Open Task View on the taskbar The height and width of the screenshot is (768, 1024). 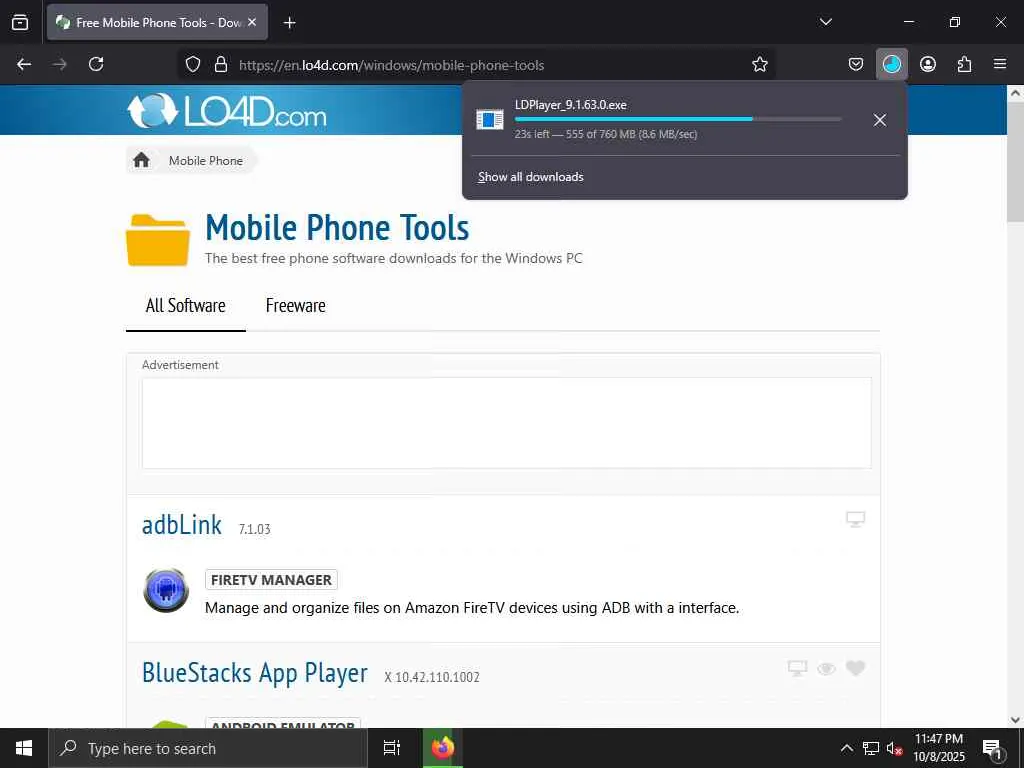point(392,748)
